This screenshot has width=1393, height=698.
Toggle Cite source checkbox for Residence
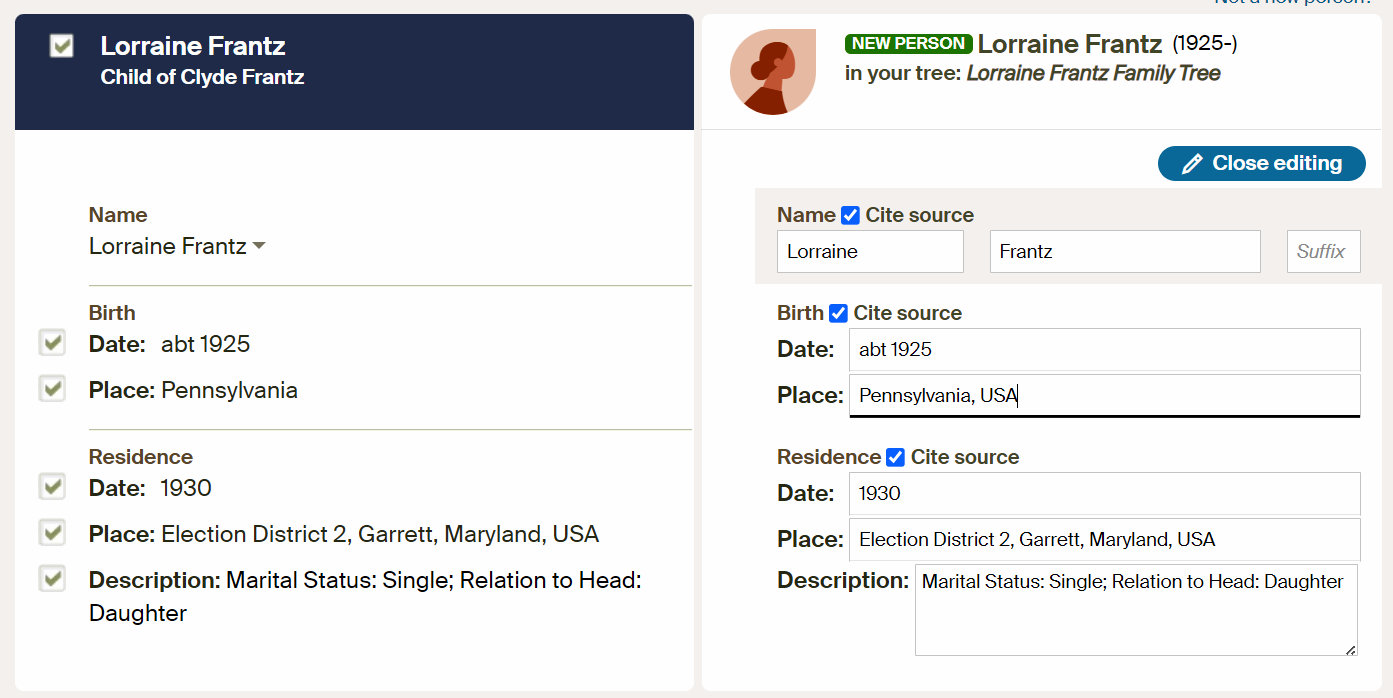click(896, 457)
